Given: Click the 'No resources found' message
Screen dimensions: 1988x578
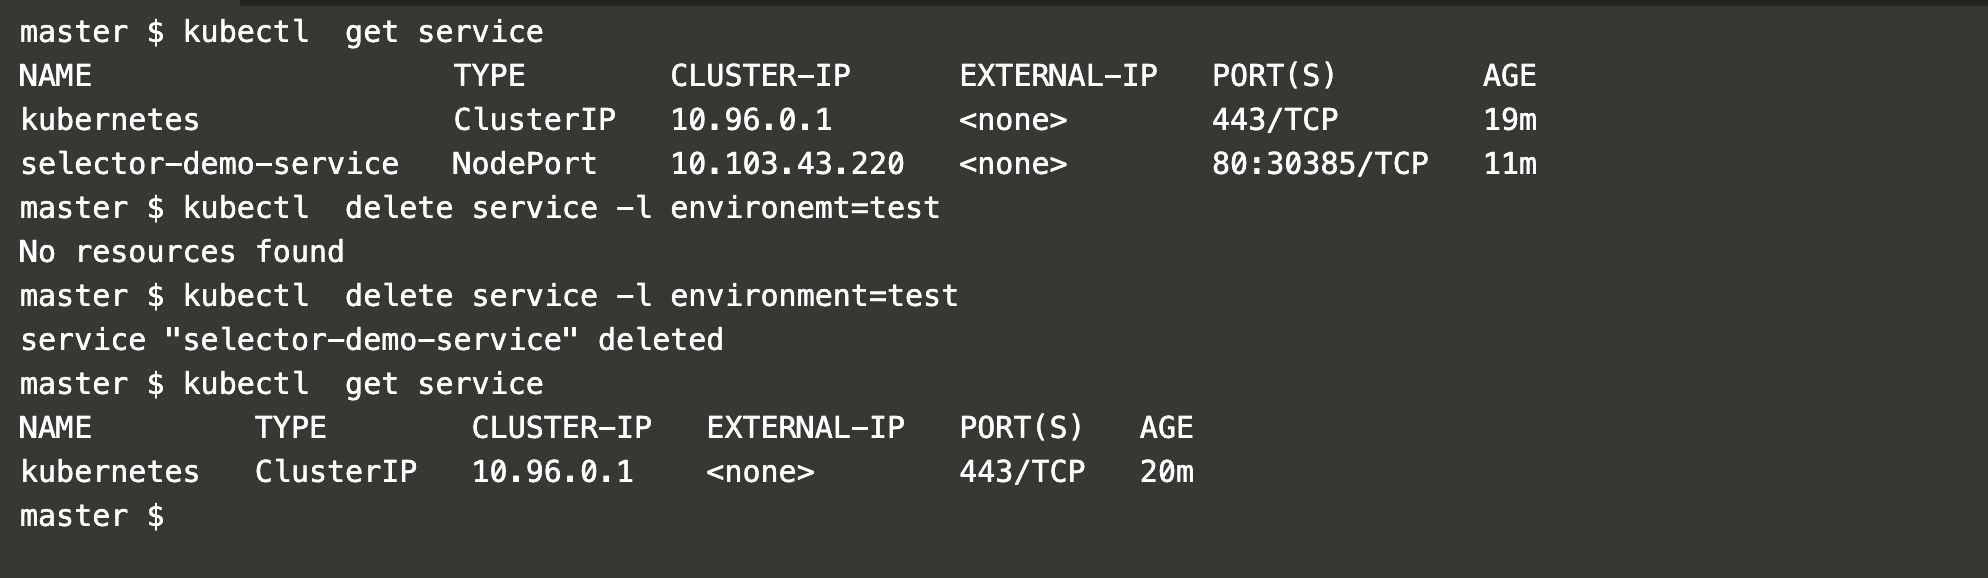Looking at the screenshot, I should tap(181, 252).
